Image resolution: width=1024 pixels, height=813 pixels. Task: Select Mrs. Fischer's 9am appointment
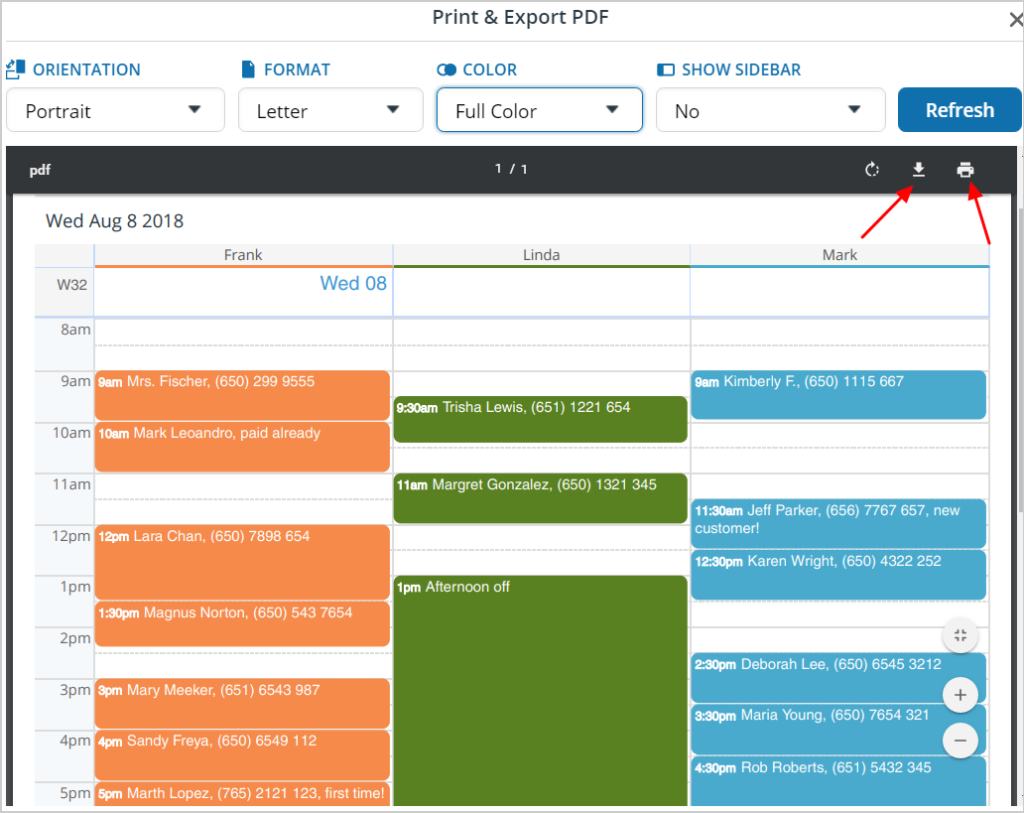coord(242,392)
